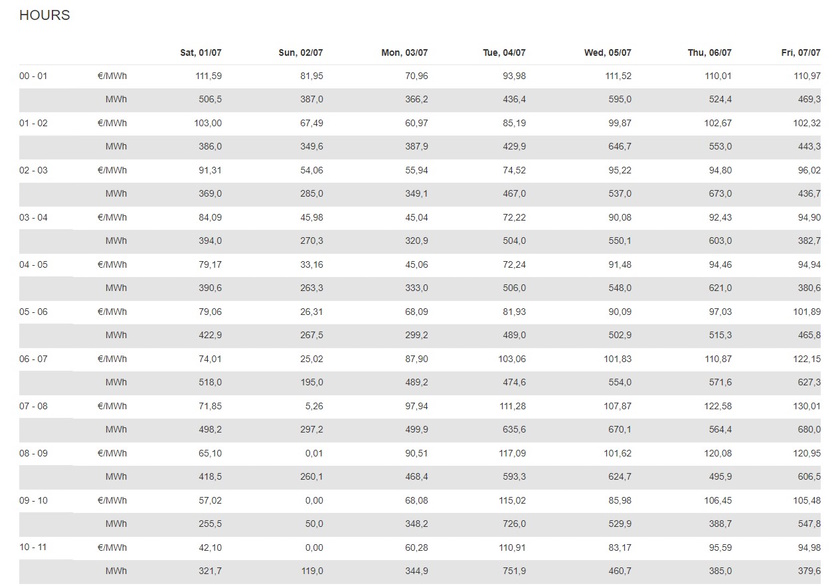840x588 pixels.
Task: Click the 08 - 09 hour row label
Action: pyautogui.click(x=33, y=452)
